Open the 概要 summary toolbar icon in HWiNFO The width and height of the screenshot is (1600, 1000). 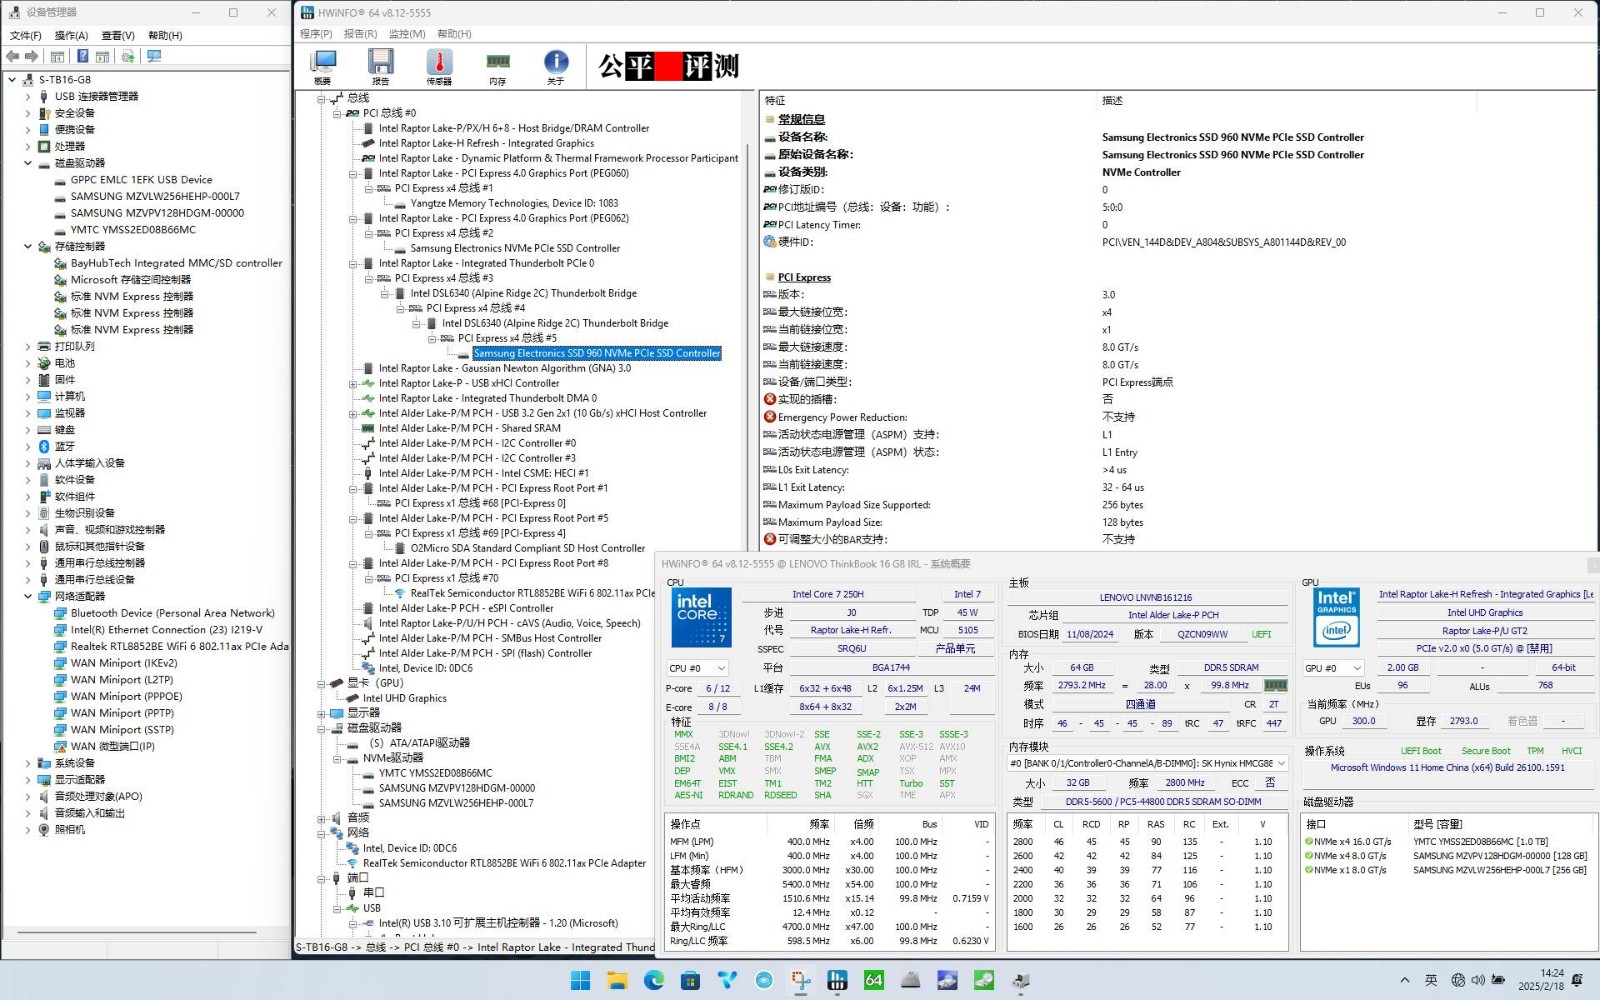tap(323, 67)
